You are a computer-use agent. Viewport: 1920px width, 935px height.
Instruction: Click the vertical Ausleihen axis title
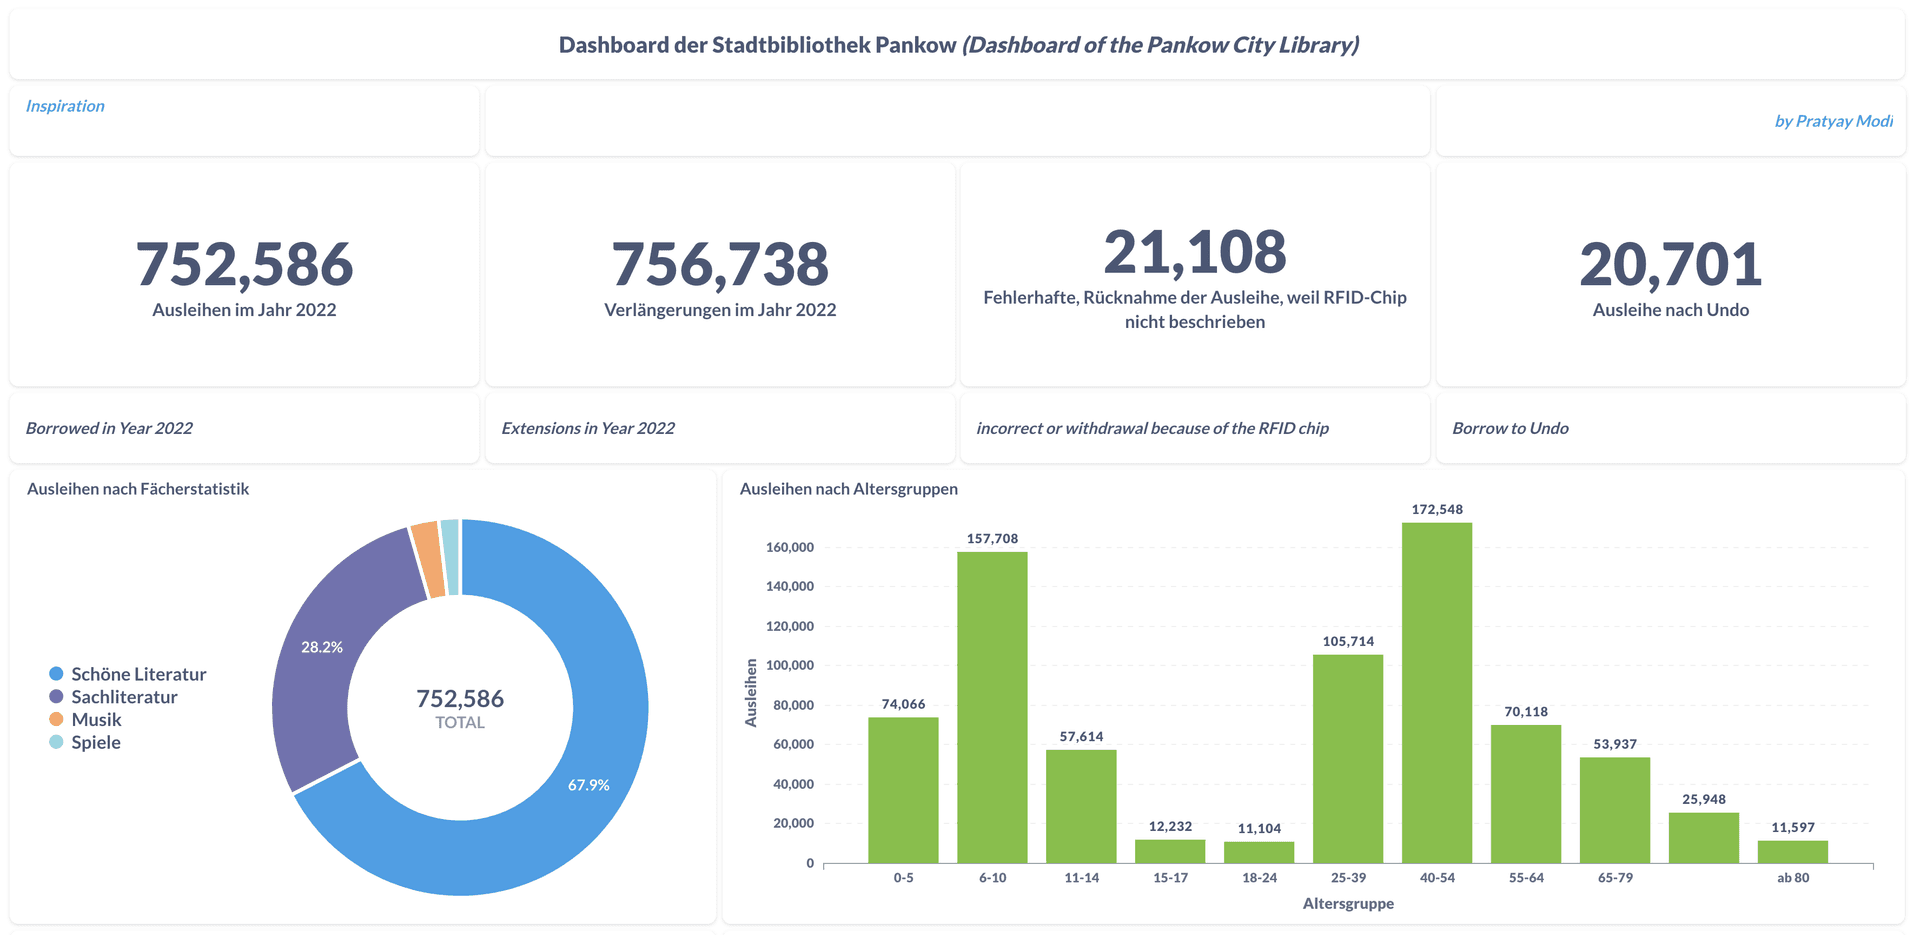pyautogui.click(x=751, y=692)
